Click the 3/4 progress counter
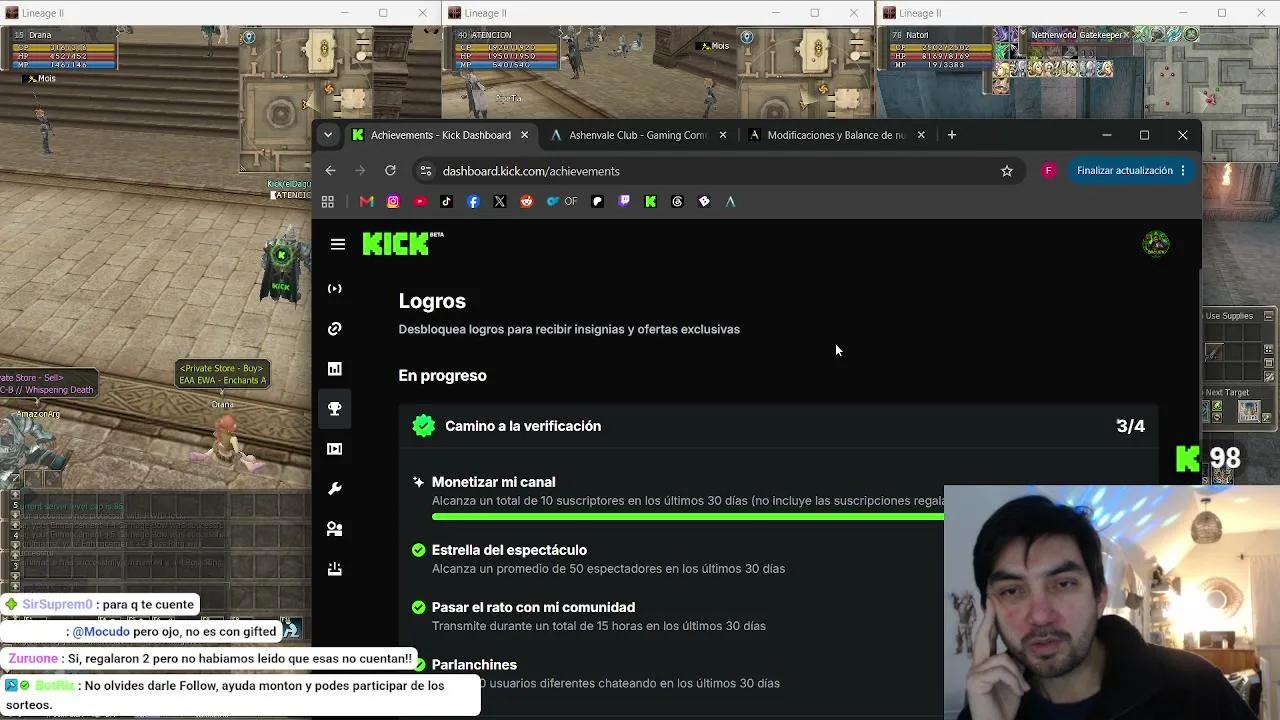This screenshot has width=1280, height=720. [x=1130, y=426]
